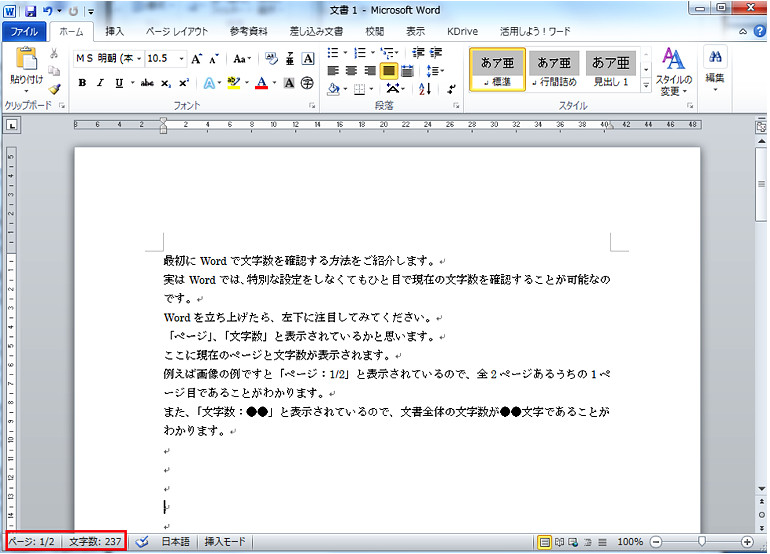Click スタイルの変更 button

(x=674, y=72)
